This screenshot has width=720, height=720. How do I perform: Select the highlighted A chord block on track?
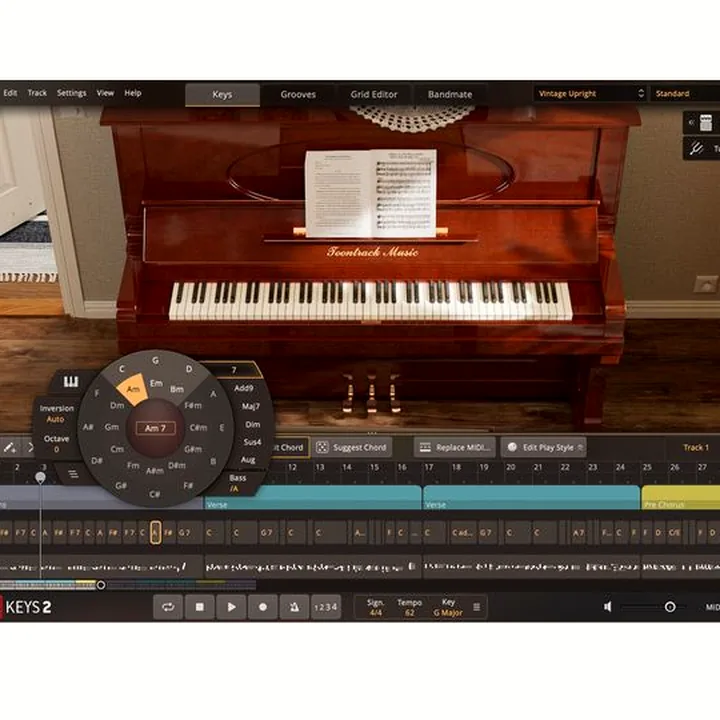point(156,533)
